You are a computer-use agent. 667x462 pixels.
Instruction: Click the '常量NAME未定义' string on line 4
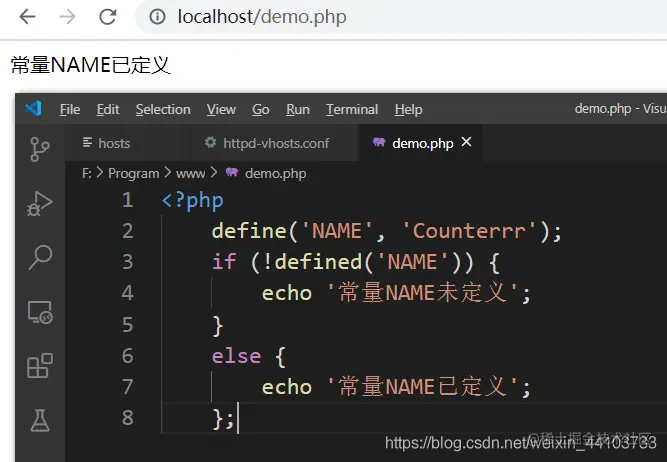422,293
